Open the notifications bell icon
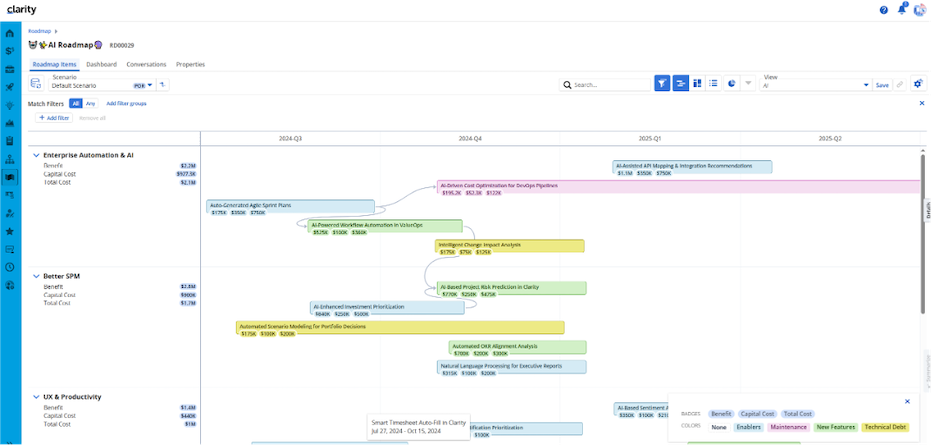 902,10
